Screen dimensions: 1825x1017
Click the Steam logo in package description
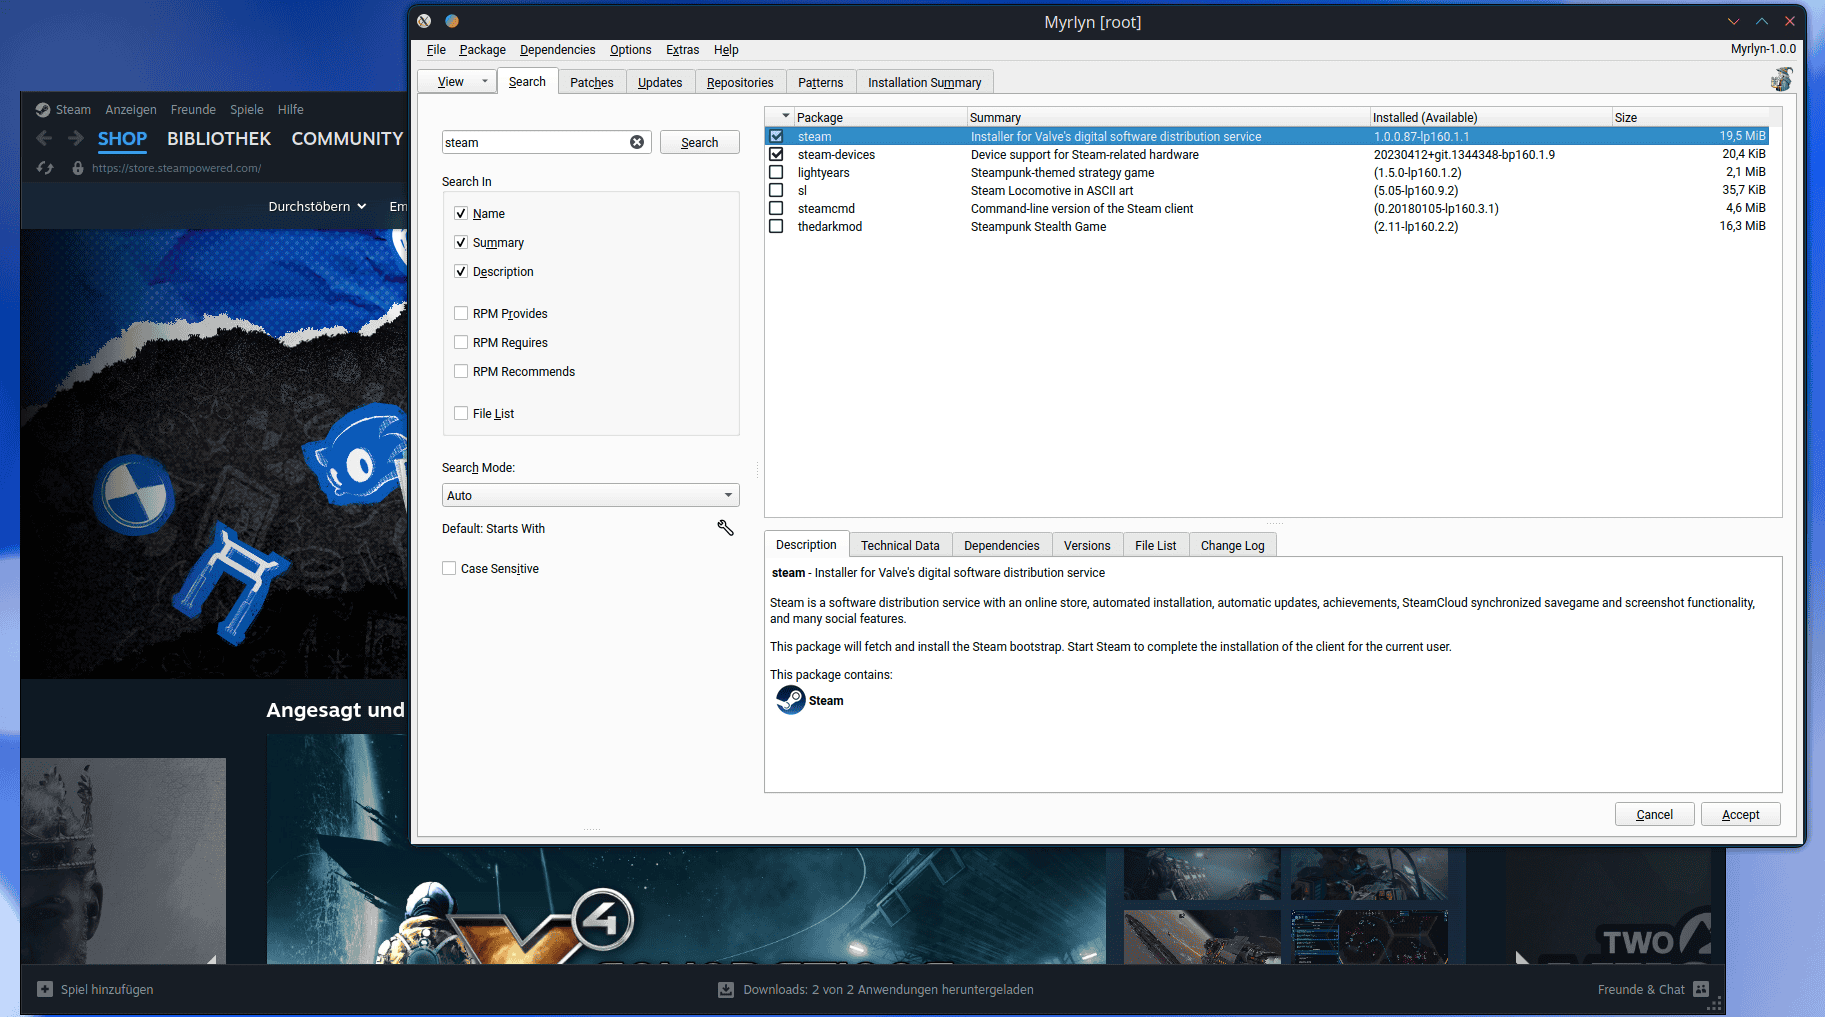coord(791,700)
